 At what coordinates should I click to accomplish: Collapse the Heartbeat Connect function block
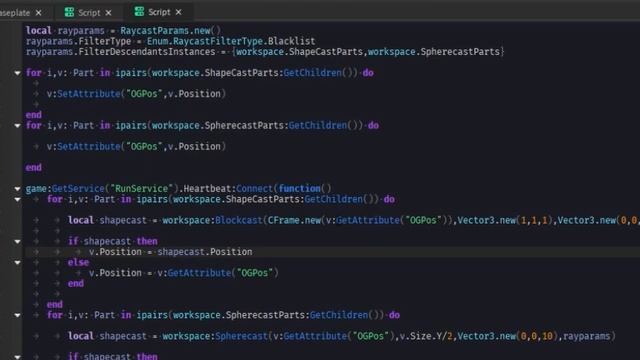point(17,189)
